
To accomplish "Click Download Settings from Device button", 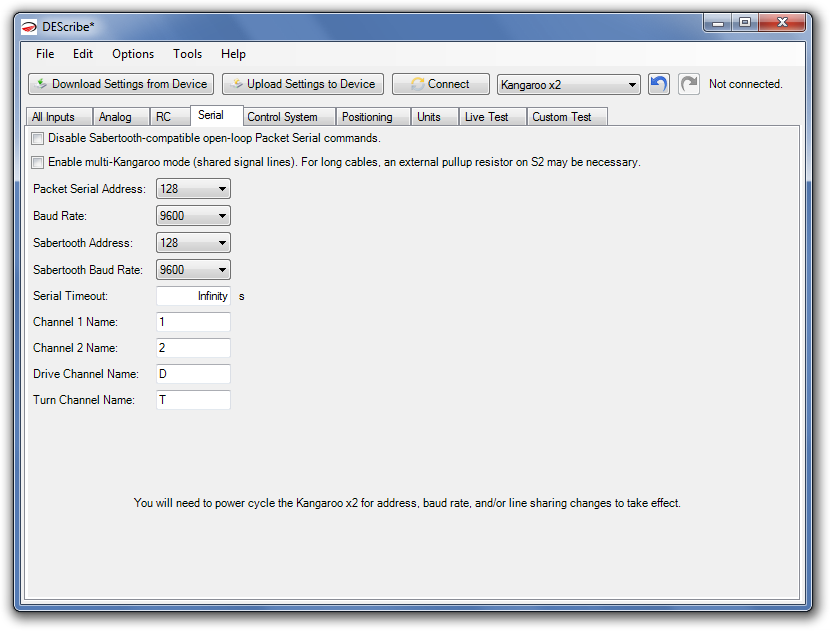I will click(x=120, y=84).
